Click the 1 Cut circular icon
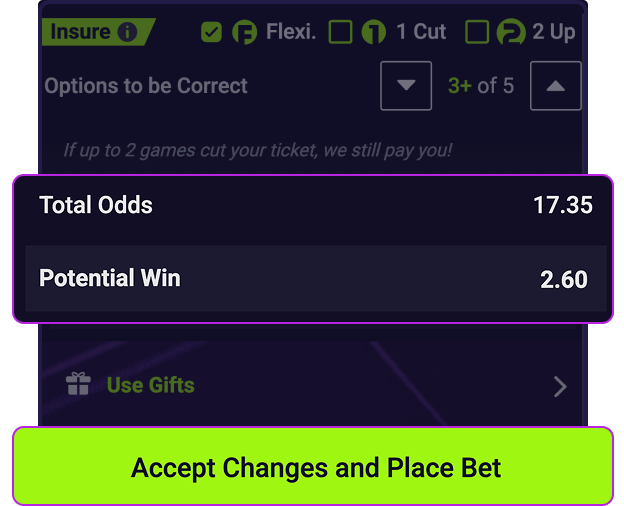This screenshot has height=506, width=624. pos(373,33)
